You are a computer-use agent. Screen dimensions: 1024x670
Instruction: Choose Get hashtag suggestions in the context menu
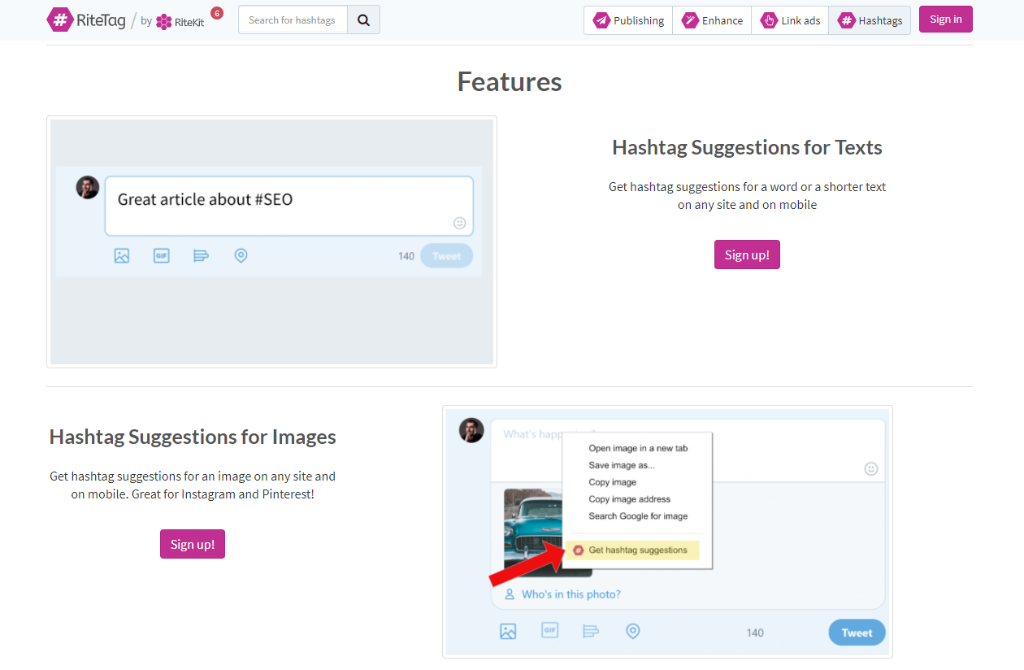(632, 550)
